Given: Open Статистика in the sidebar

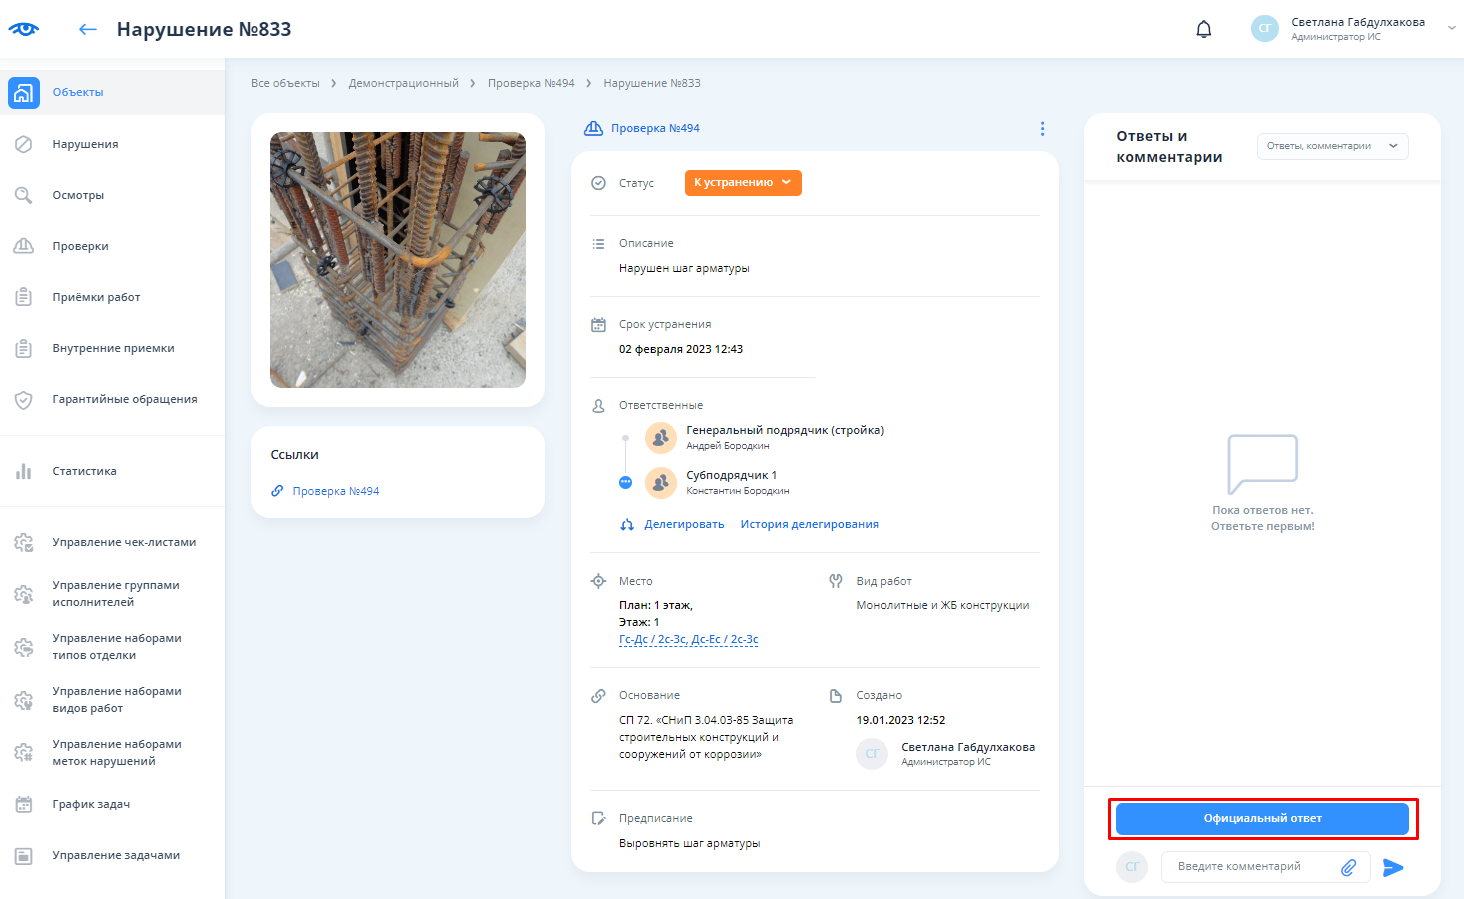Looking at the screenshot, I should tap(84, 471).
